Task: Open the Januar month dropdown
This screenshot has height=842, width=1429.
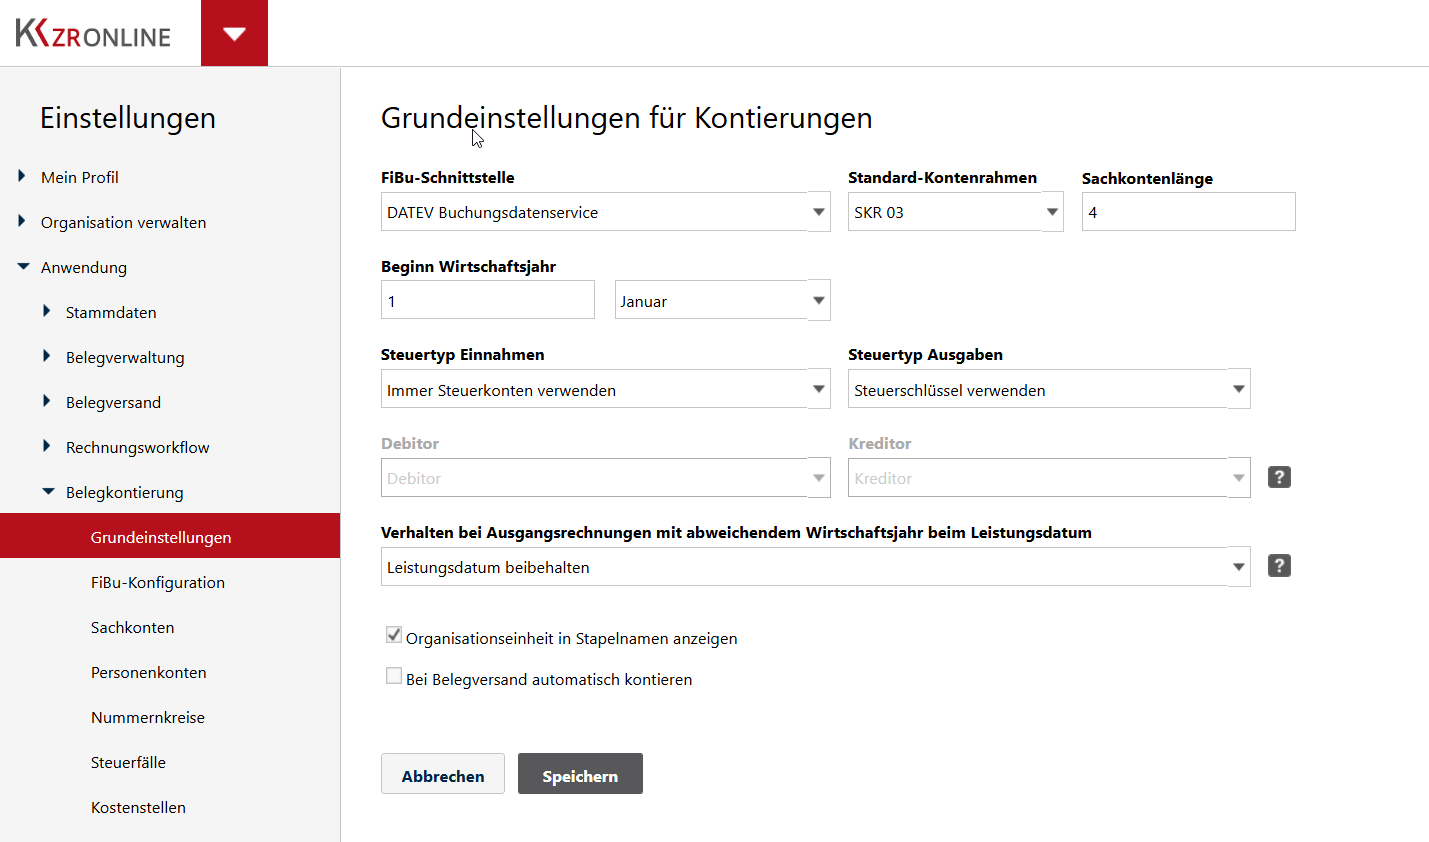Action: [723, 300]
